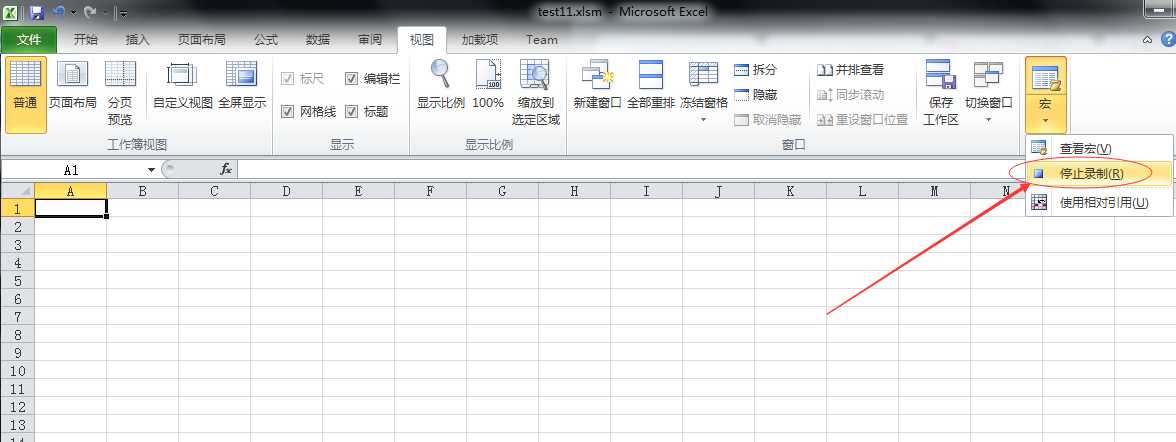This screenshot has height=442, width=1176.
Task: Expand the 冻结窗格 dropdown arrow
Action: click(x=704, y=119)
